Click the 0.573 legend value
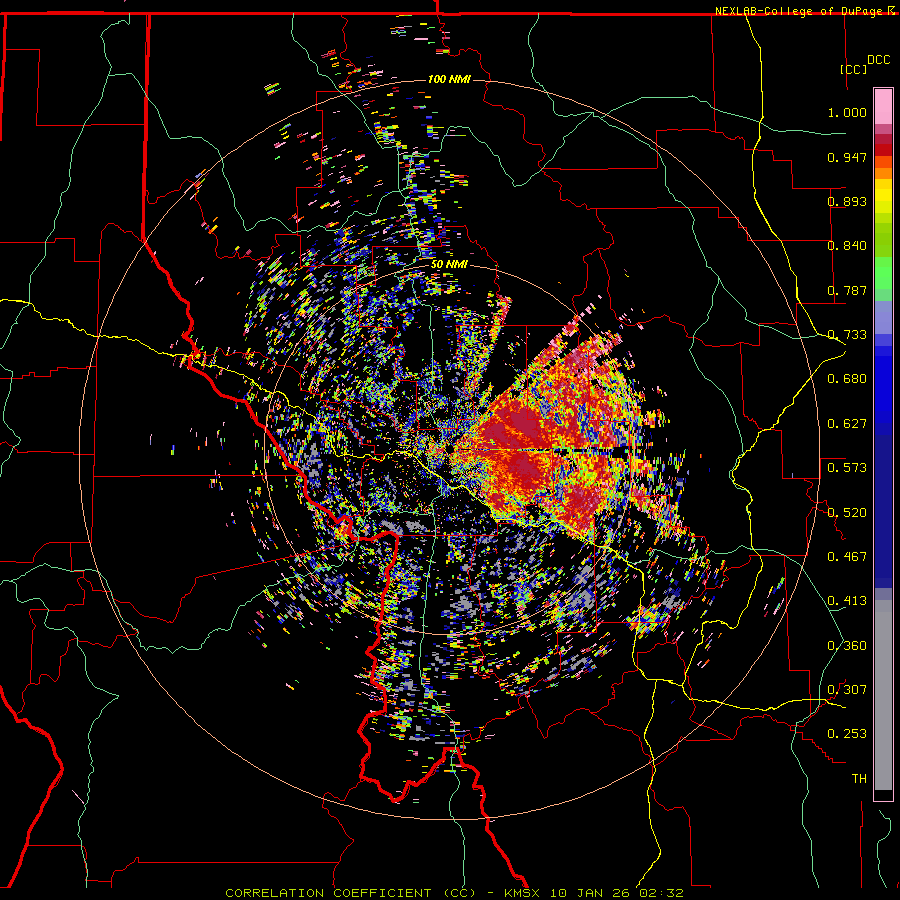900x900 pixels. 847,468
